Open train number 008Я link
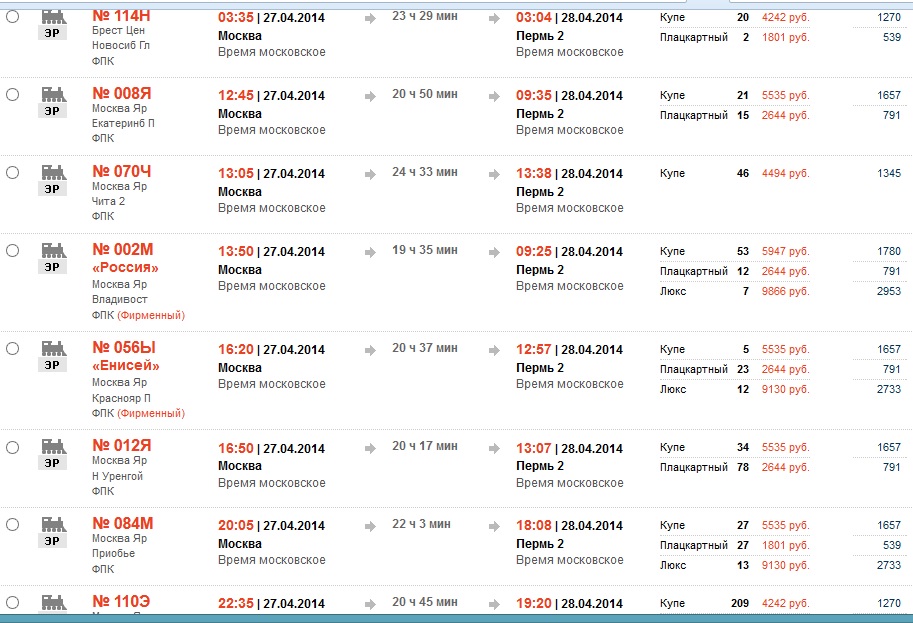 pyautogui.click(x=121, y=93)
